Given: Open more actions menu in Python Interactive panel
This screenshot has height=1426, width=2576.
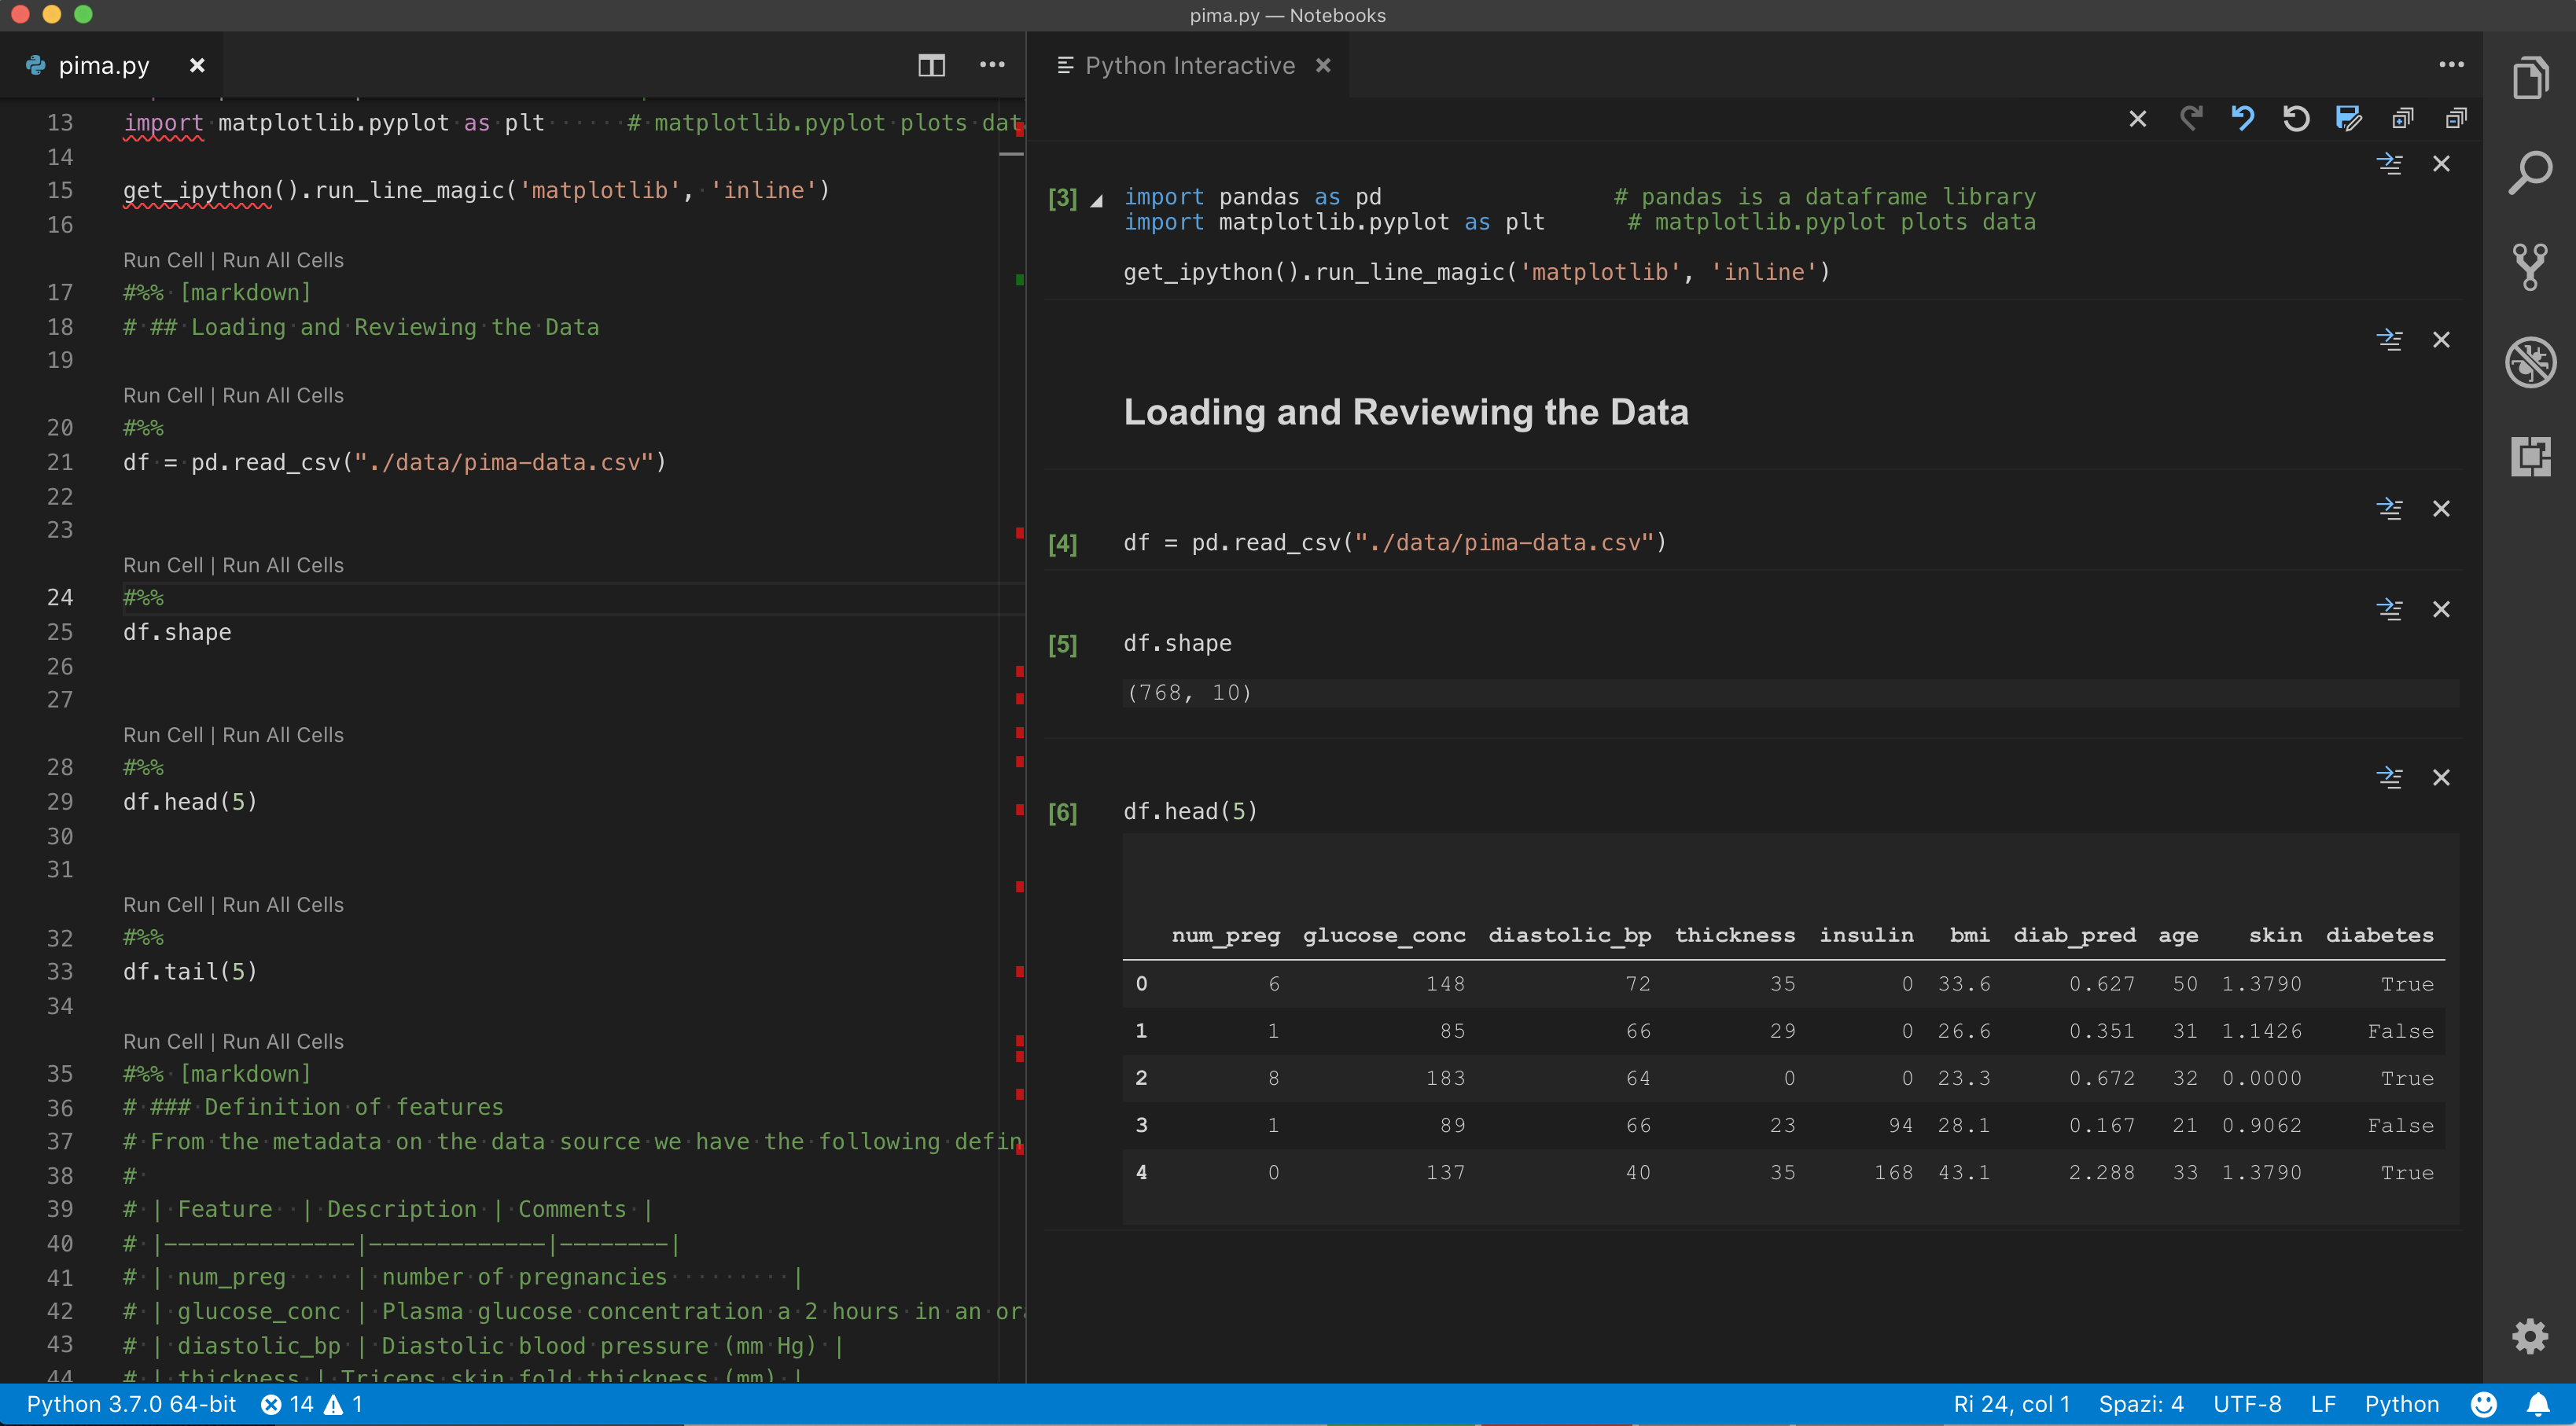Looking at the screenshot, I should tap(2452, 64).
